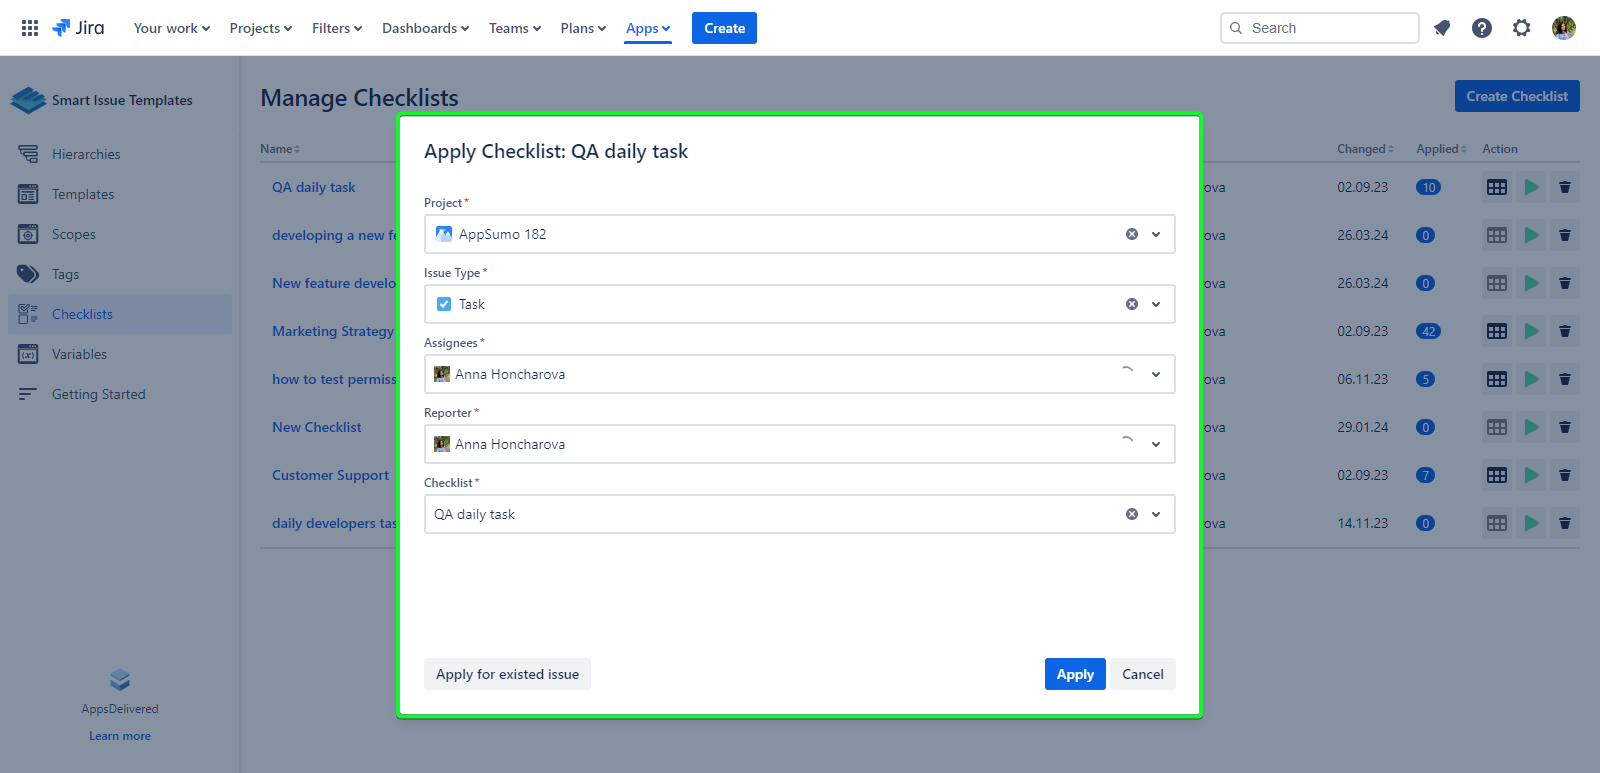Open the Projects menu
The image size is (1600, 773).
tap(260, 28)
